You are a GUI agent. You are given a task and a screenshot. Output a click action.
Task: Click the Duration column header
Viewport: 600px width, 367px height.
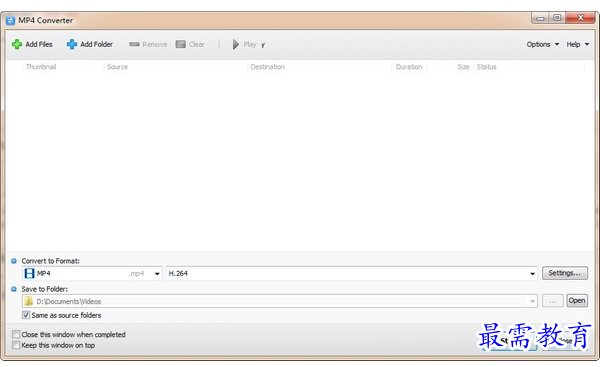click(x=409, y=67)
